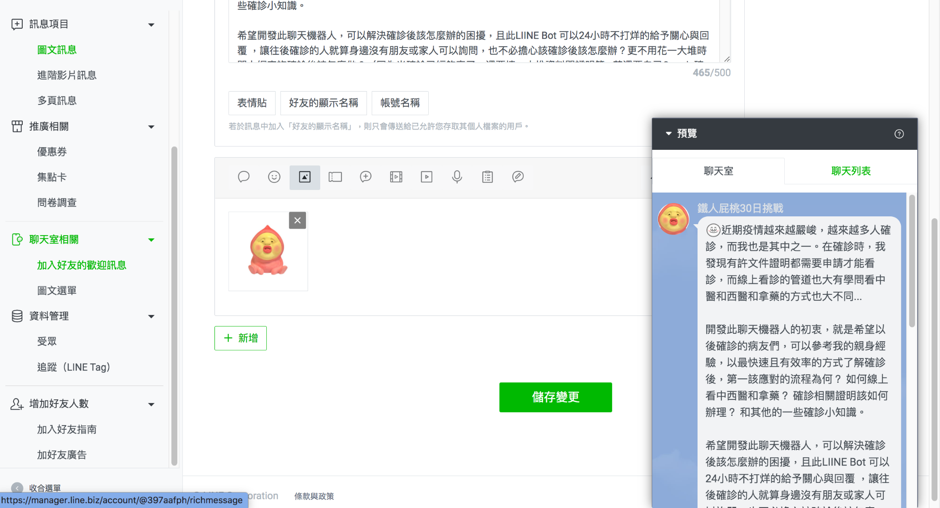Collapse the 資料管理 section arrow
This screenshot has height=508, width=940.
pos(151,316)
